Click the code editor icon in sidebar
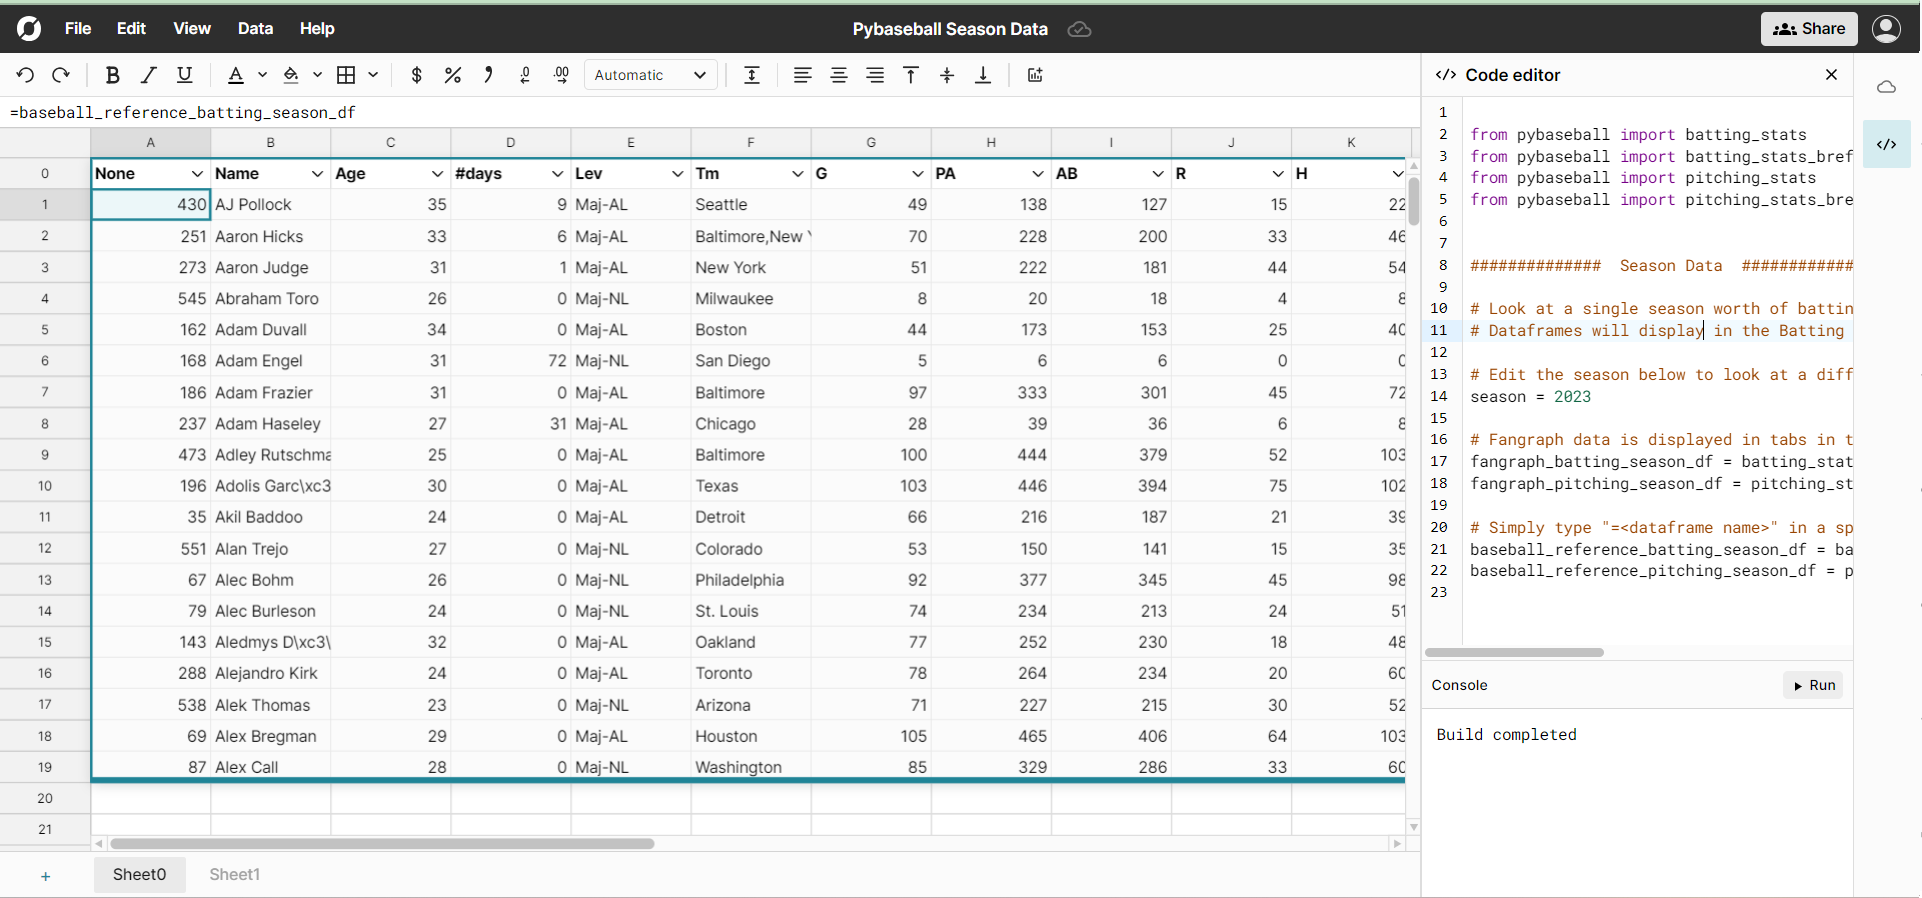The width and height of the screenshot is (1922, 898). 1886,144
